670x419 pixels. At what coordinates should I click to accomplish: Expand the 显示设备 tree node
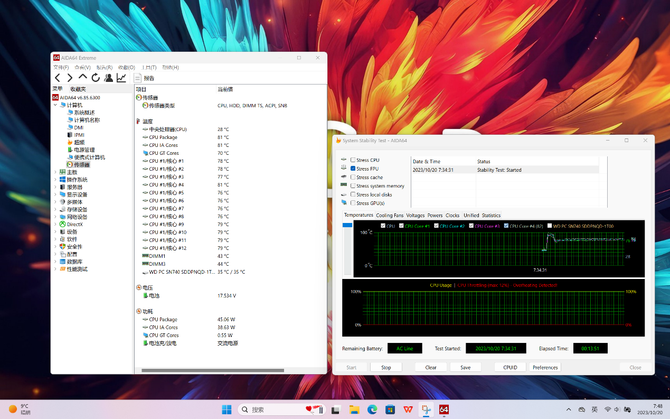click(55, 194)
